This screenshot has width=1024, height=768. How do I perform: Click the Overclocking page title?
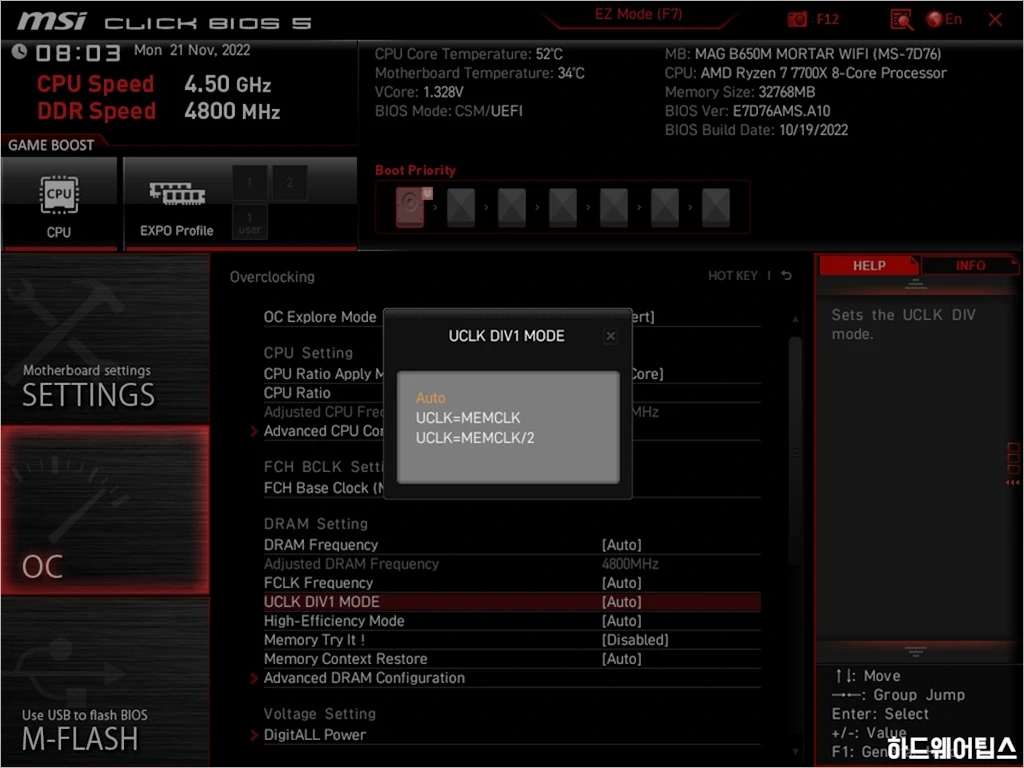point(272,277)
